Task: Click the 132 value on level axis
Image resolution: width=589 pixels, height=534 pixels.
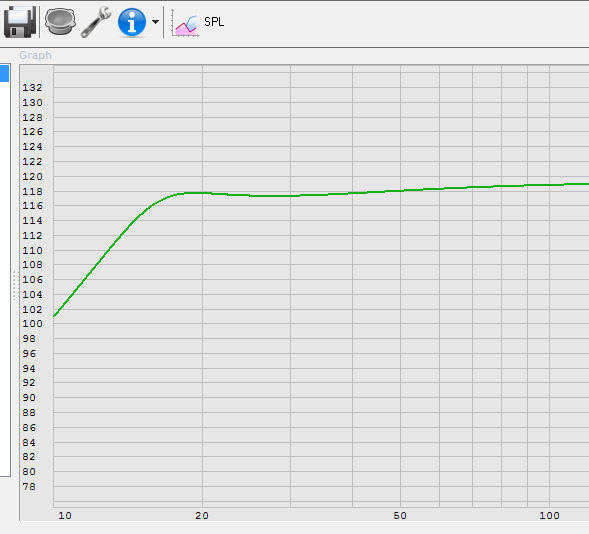Action: [32, 87]
